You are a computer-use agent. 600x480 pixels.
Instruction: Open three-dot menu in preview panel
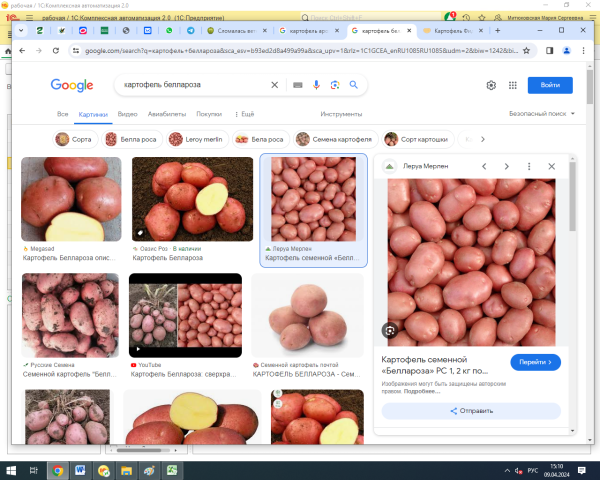click(x=529, y=166)
